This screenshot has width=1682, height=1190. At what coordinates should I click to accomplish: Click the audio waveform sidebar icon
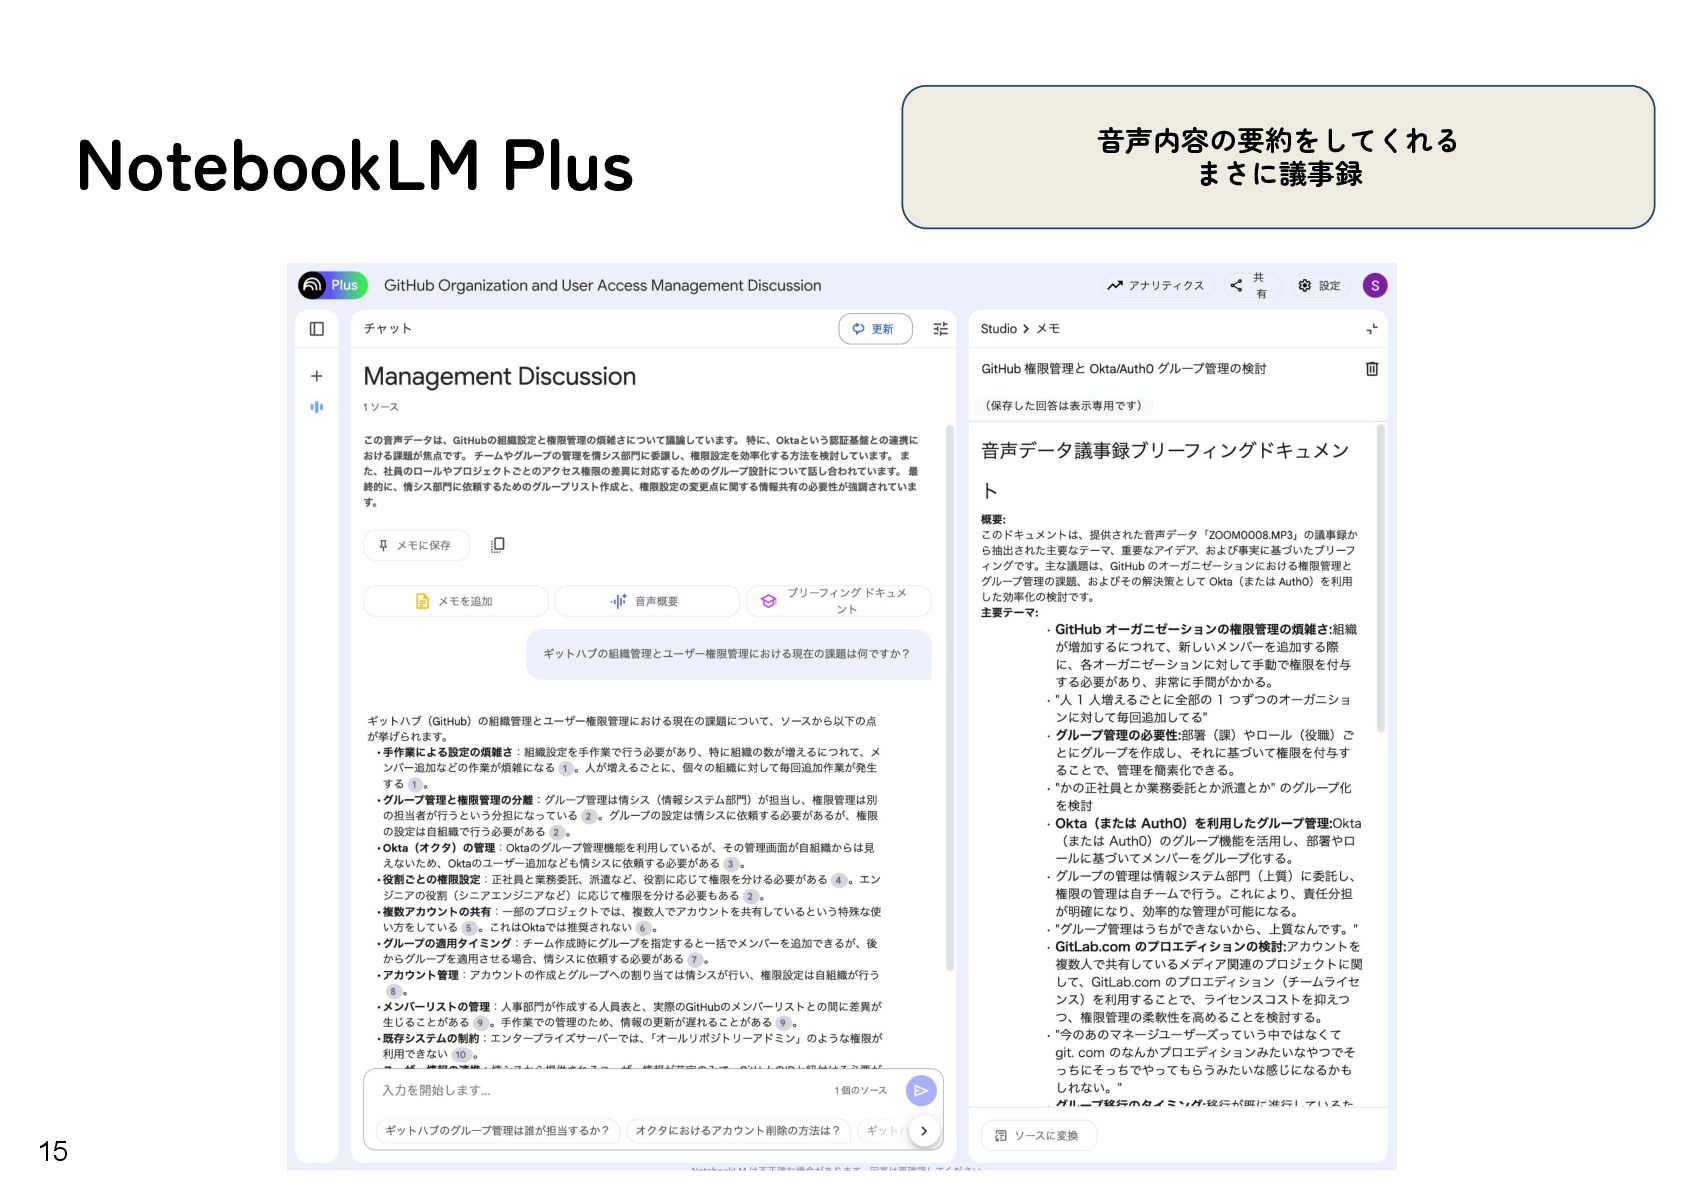pos(317,407)
